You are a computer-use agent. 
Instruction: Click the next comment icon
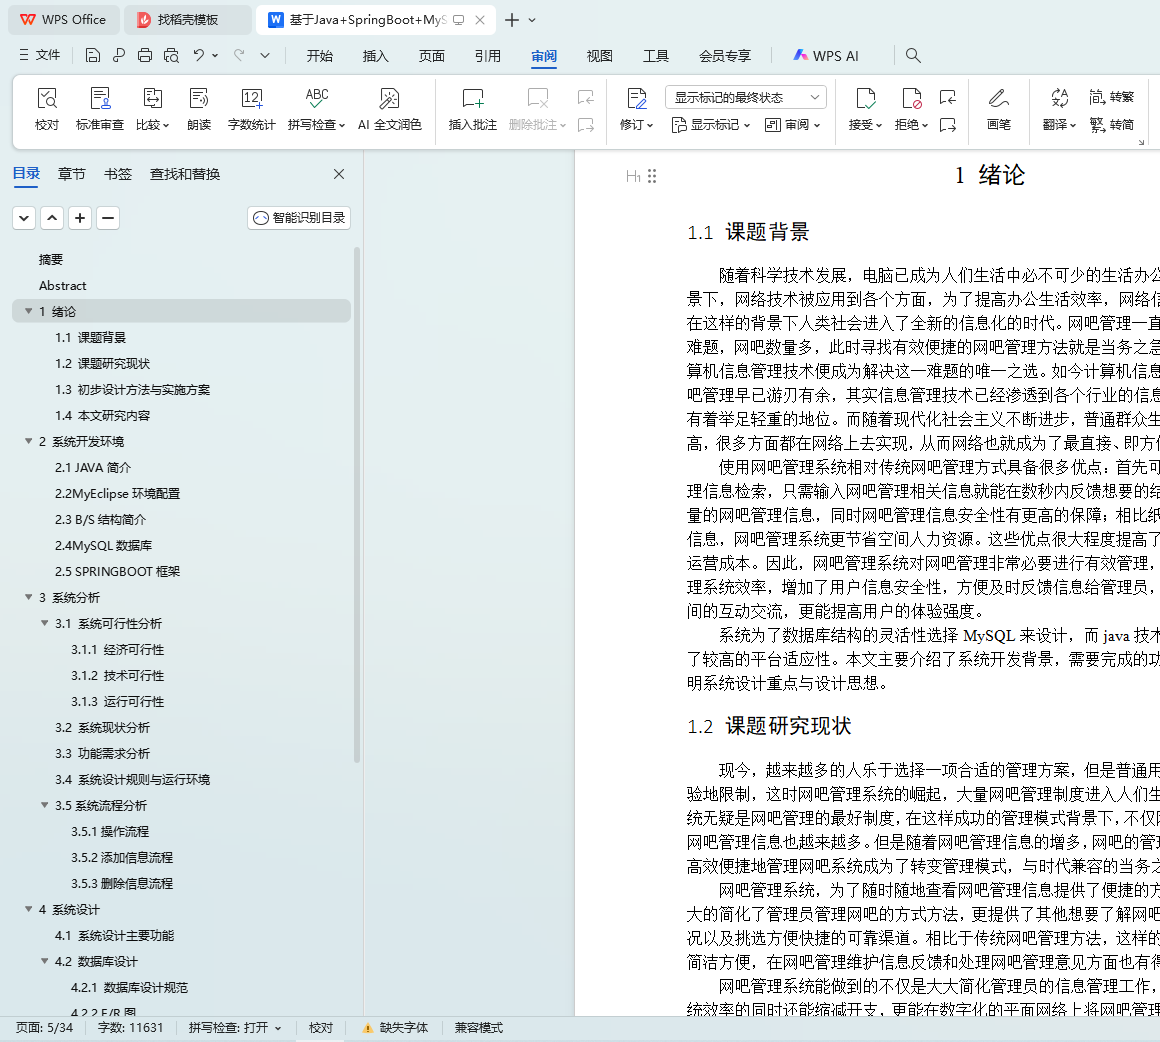(x=586, y=125)
